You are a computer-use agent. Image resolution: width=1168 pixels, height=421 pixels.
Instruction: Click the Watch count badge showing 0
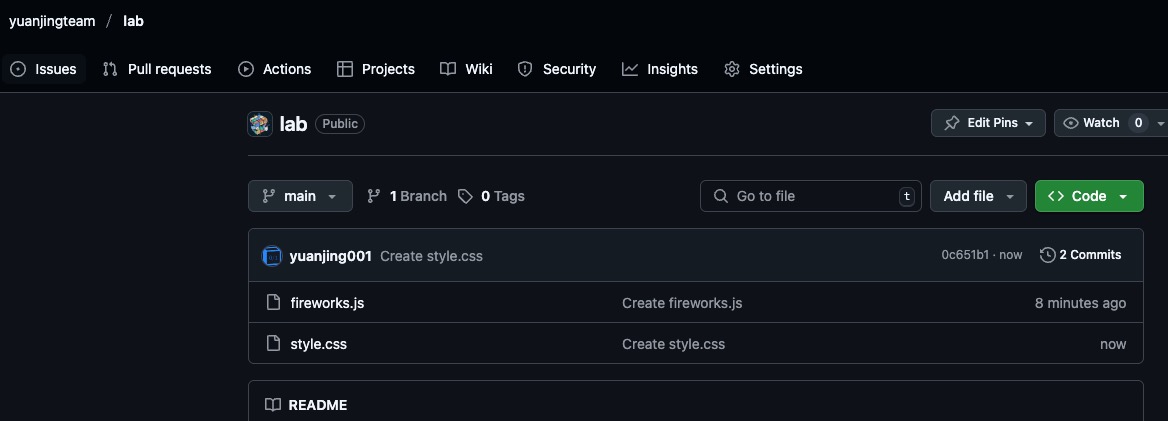[1137, 123]
